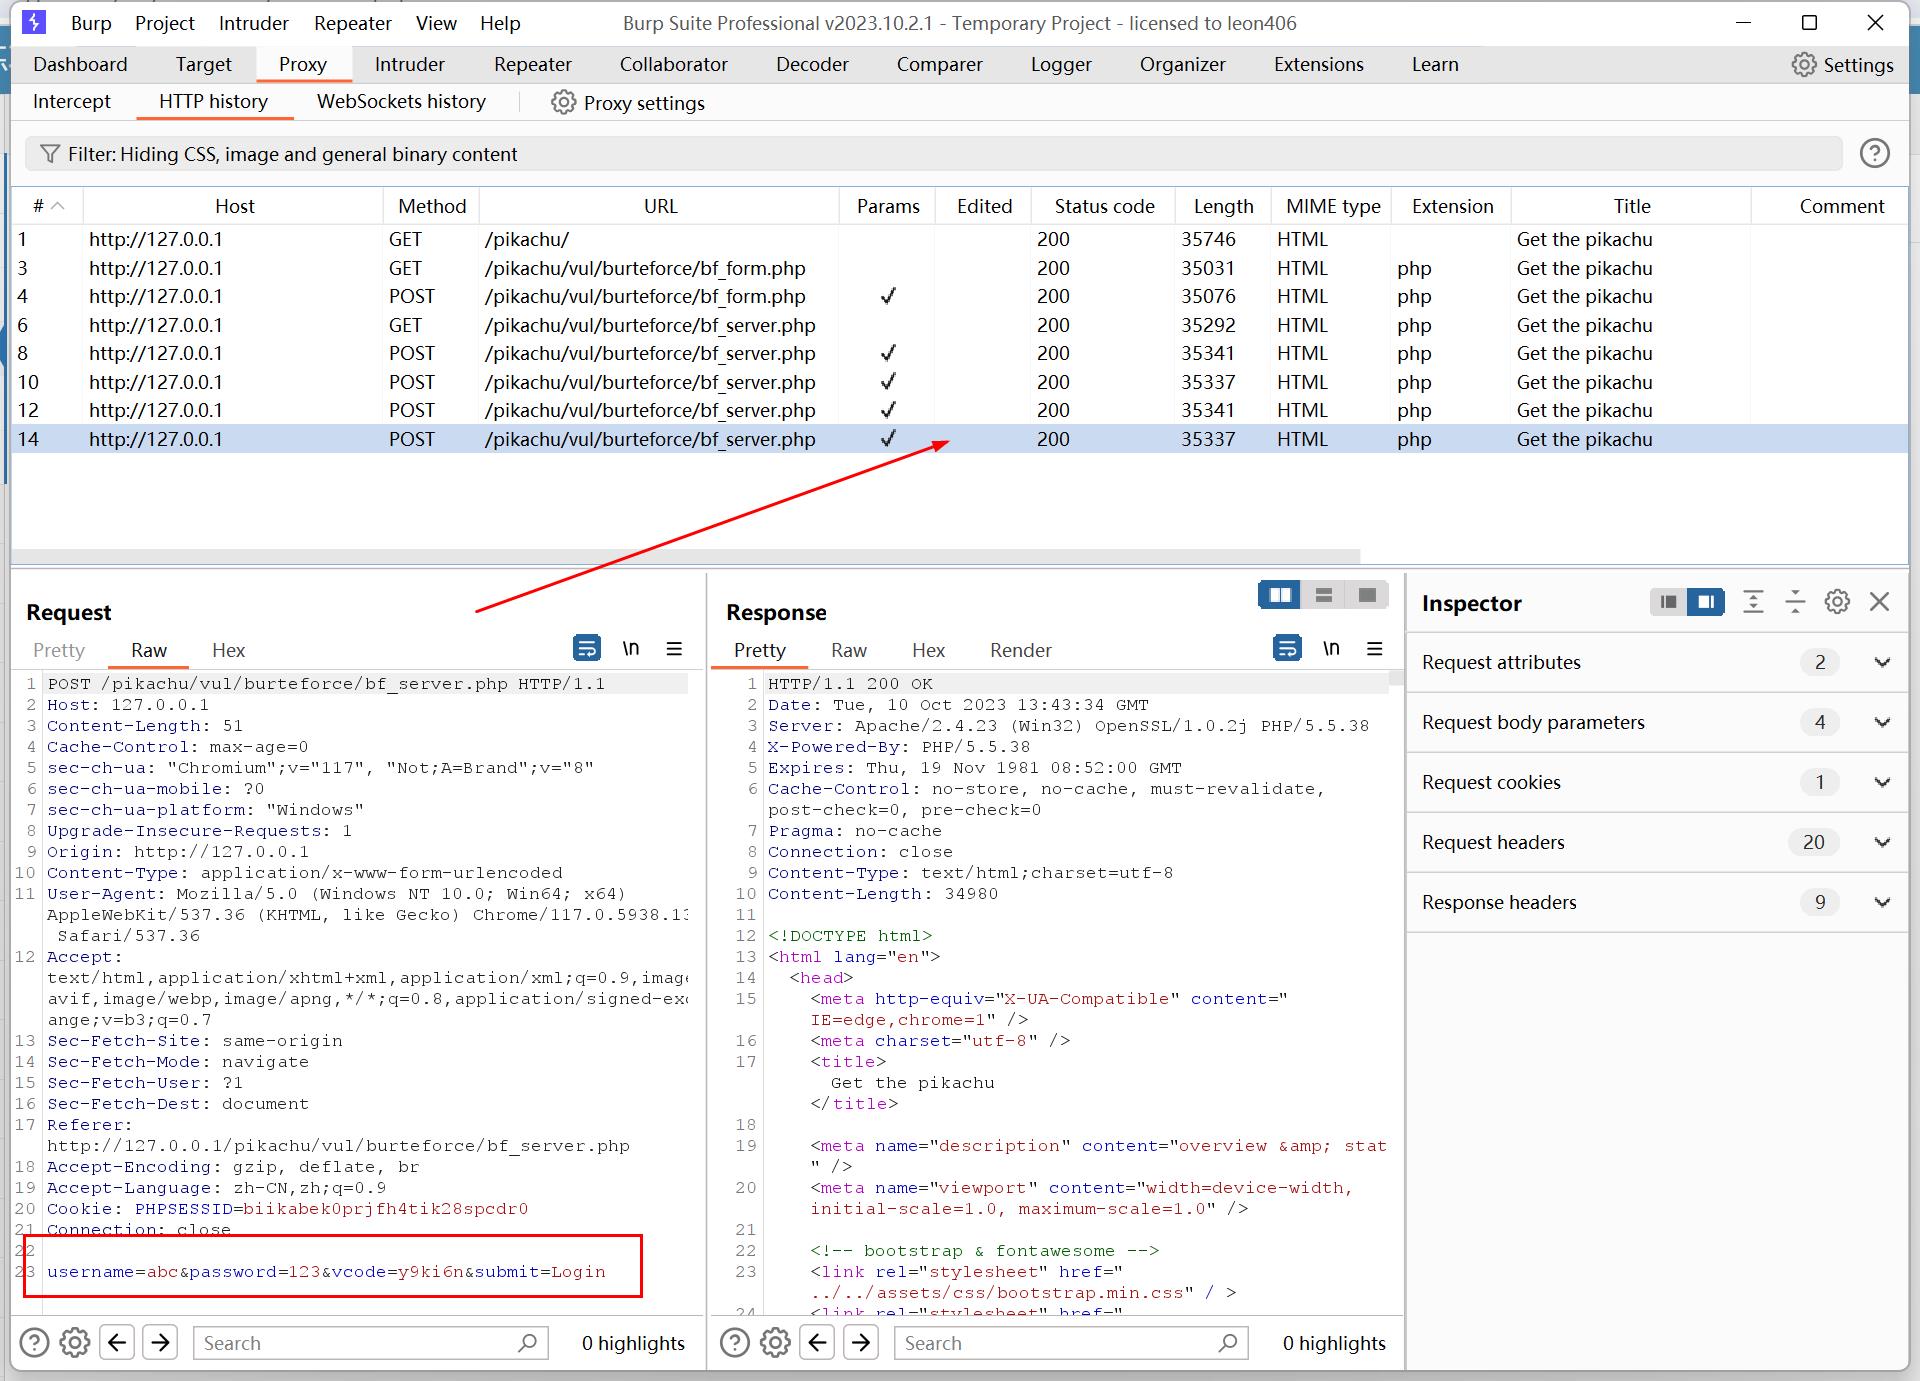
Task: Open the Intercept sub-tab
Action: (x=72, y=101)
